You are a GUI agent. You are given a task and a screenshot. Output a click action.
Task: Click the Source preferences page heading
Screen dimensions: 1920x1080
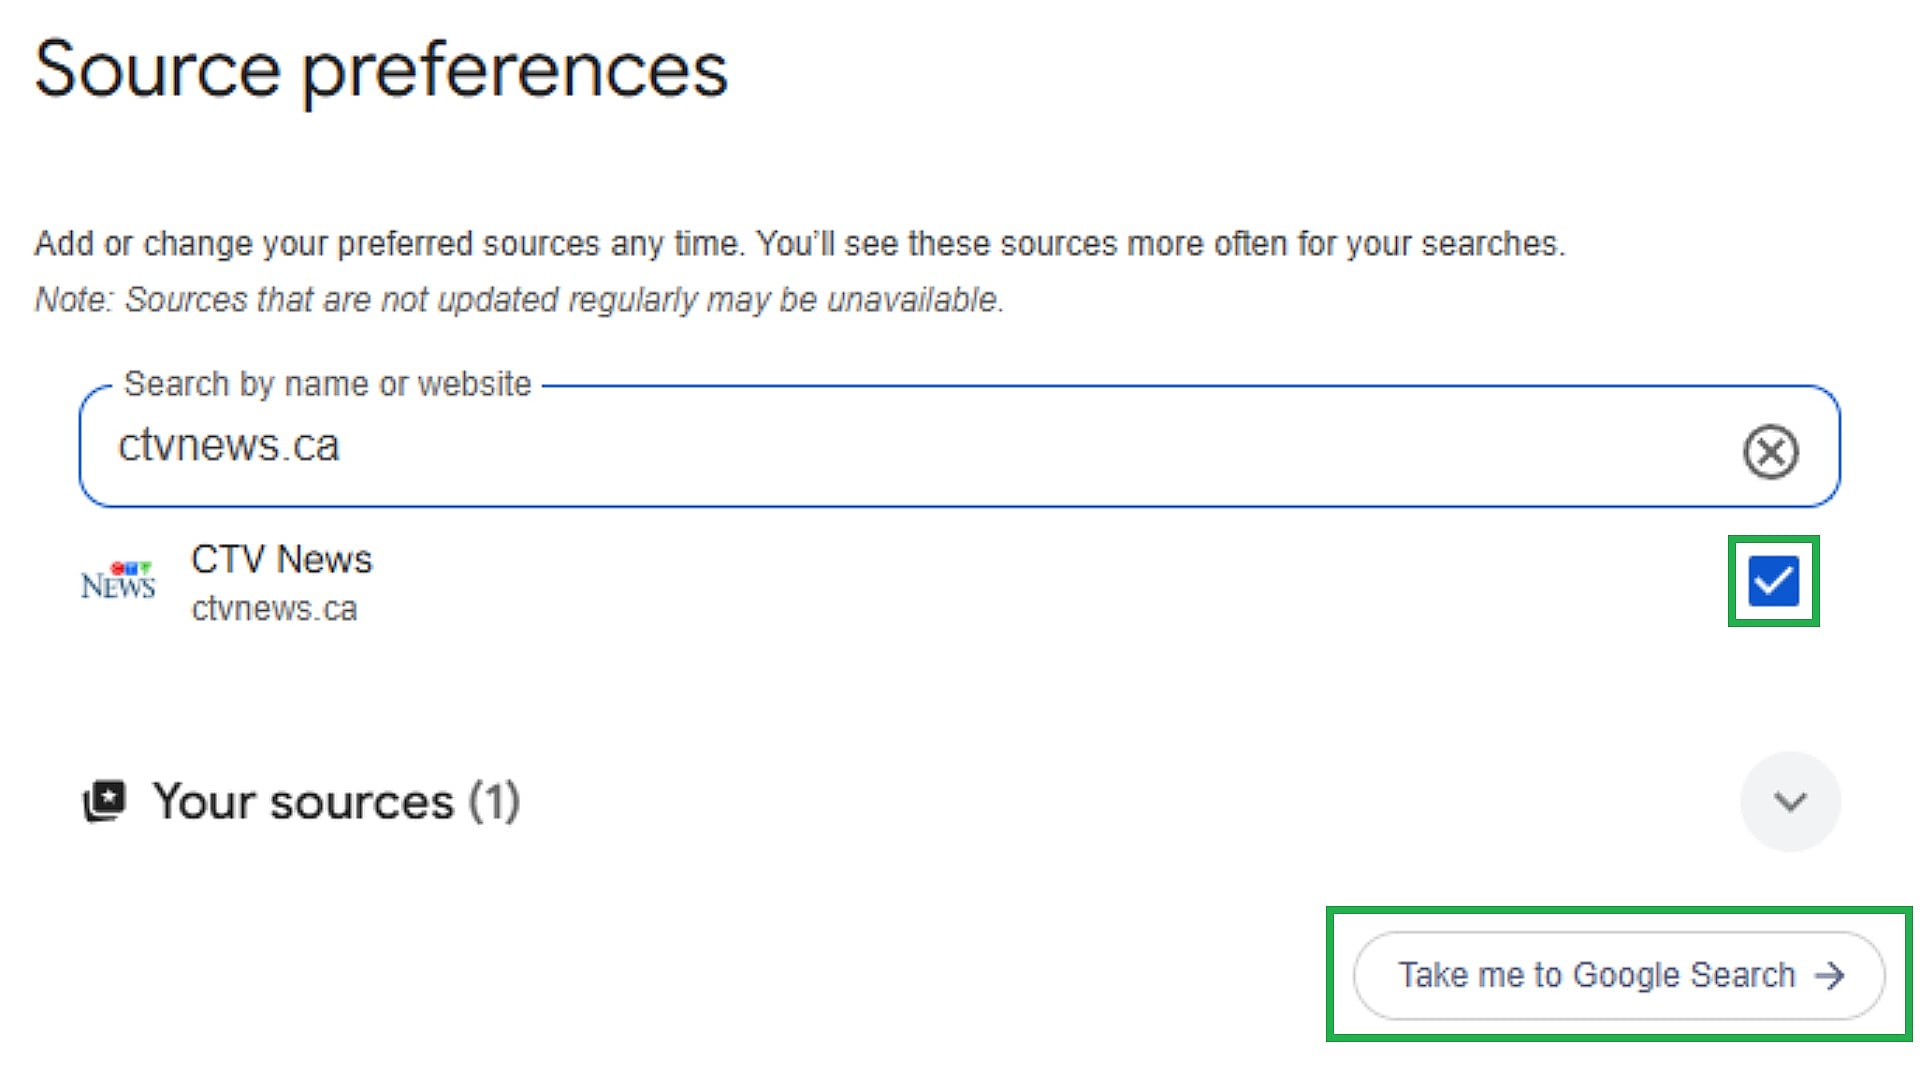381,70
